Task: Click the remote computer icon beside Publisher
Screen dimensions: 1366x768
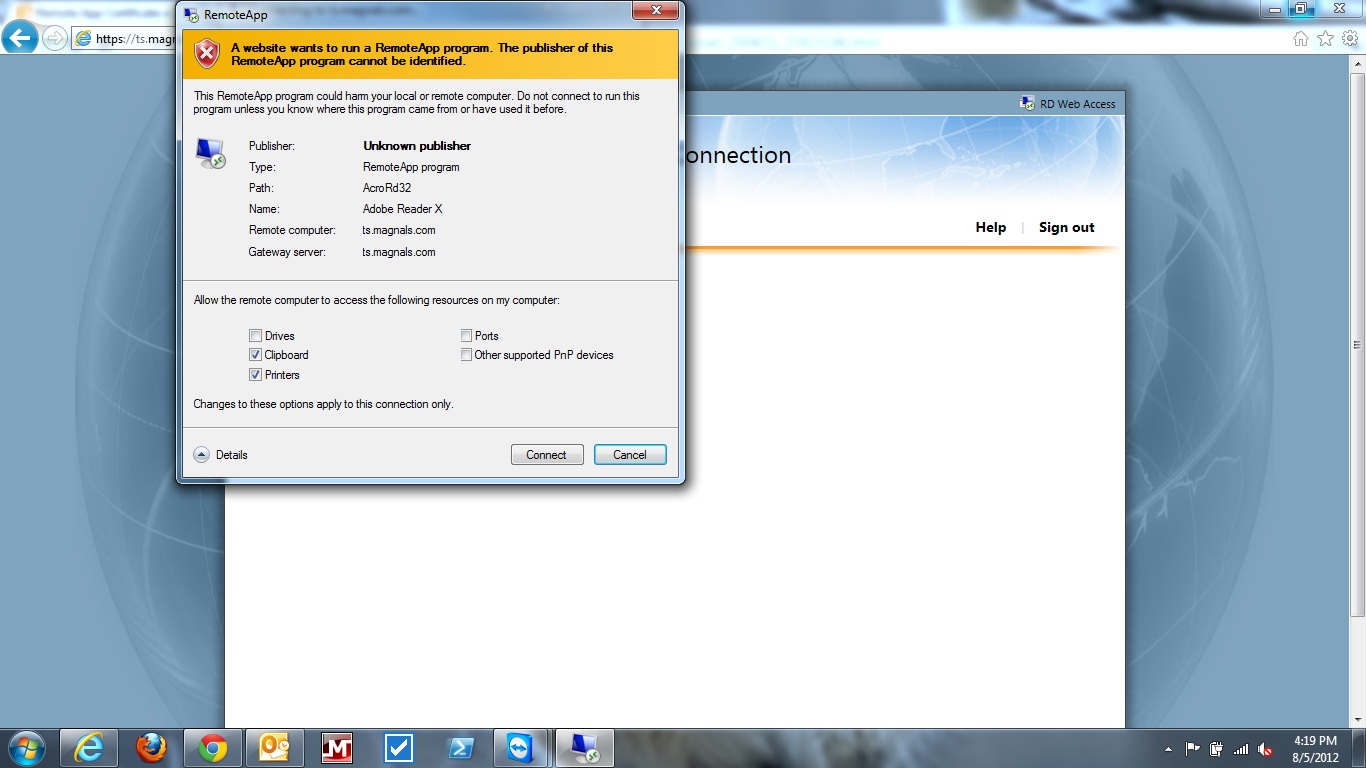Action: [x=210, y=153]
